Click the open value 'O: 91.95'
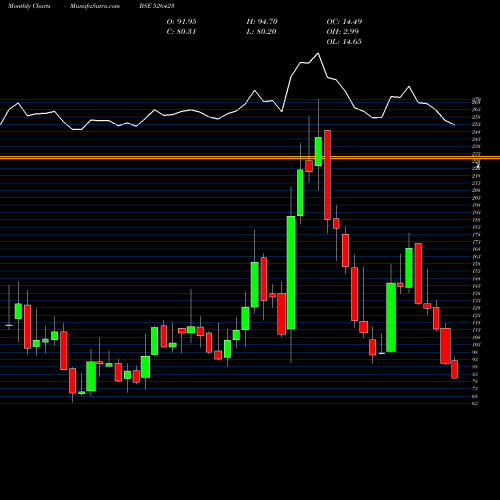 coord(181,22)
